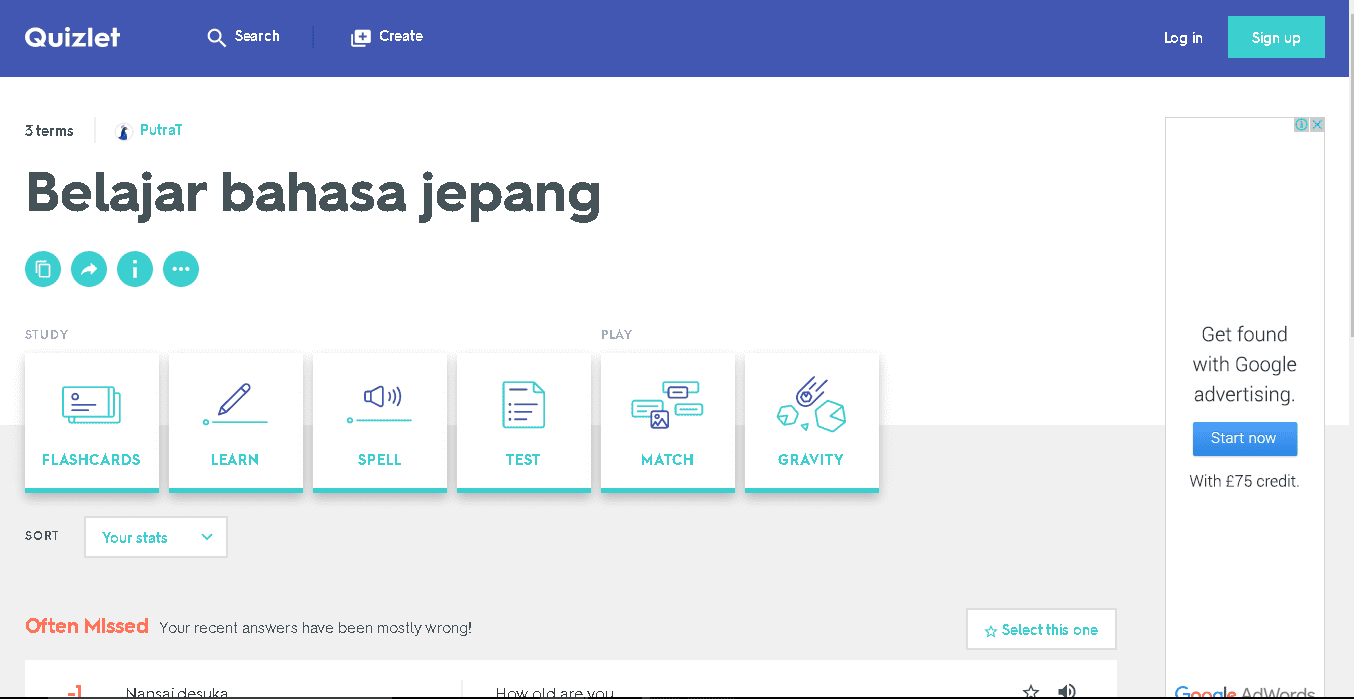
Task: Play the Gravity game
Action: [x=812, y=422]
